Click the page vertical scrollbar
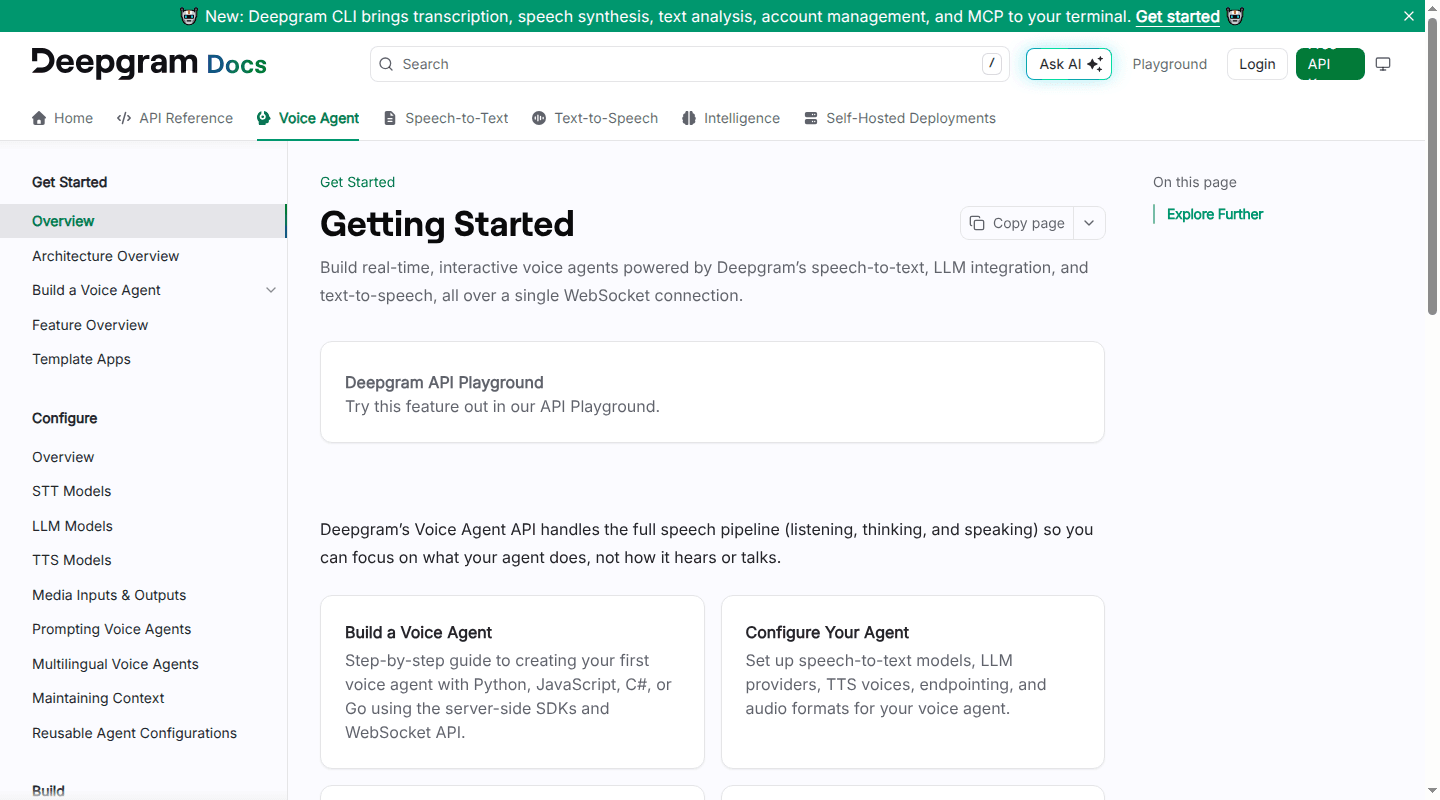Image resolution: width=1440 pixels, height=800 pixels. 1432,165
